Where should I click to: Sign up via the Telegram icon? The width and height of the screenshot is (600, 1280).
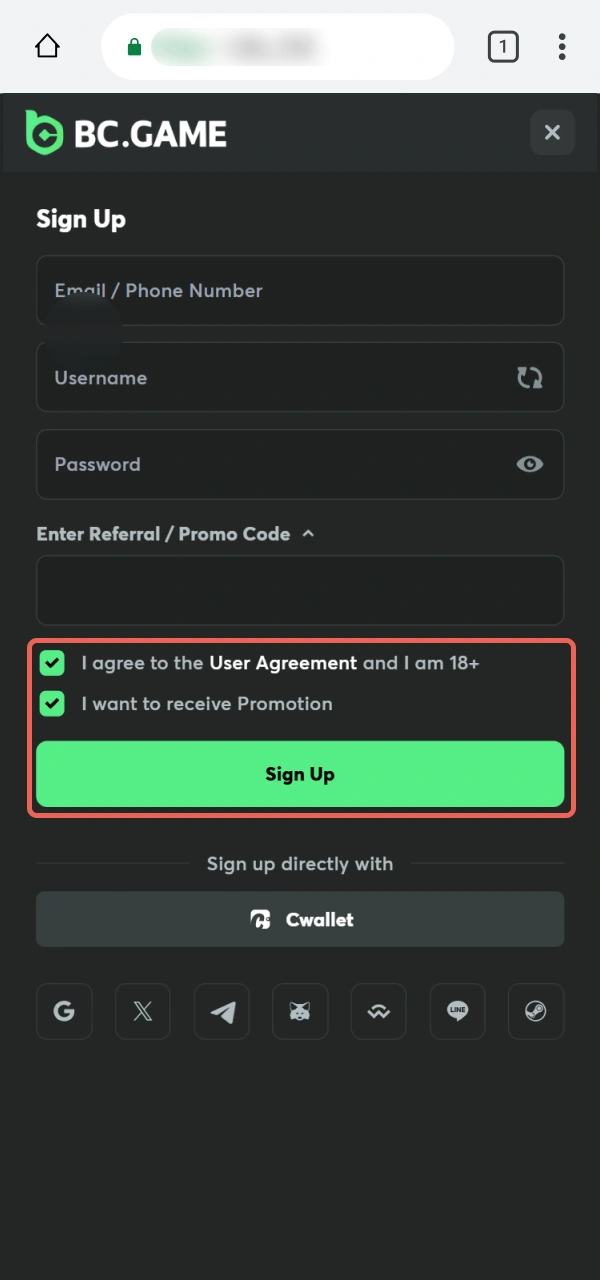[221, 1011]
